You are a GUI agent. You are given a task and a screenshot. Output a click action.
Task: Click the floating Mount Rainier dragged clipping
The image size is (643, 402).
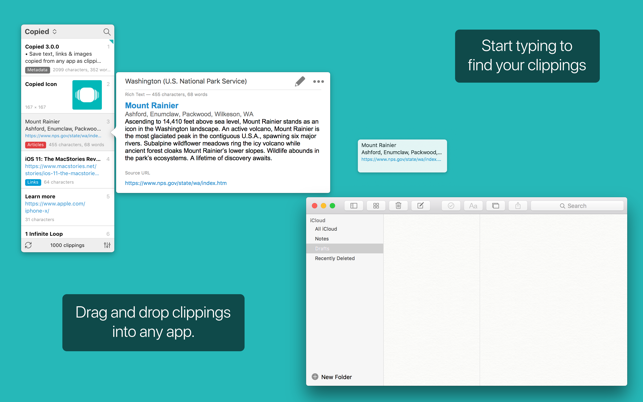402,156
